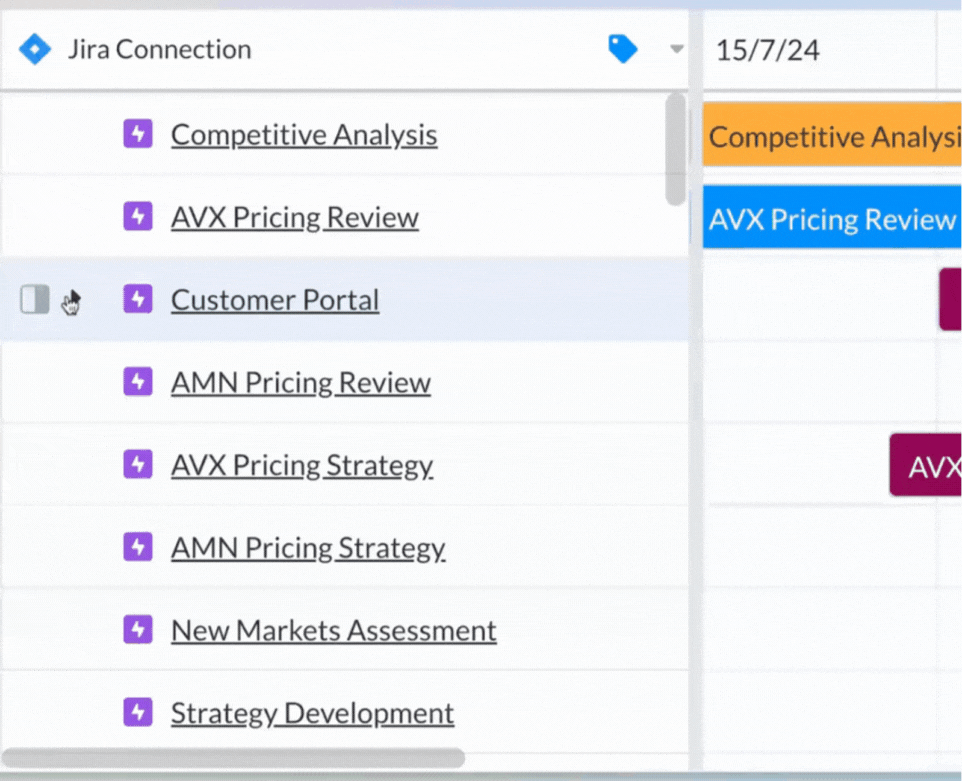This screenshot has width=962, height=781.
Task: Toggle the checkbox on the Customer Portal row
Action: (x=35, y=299)
